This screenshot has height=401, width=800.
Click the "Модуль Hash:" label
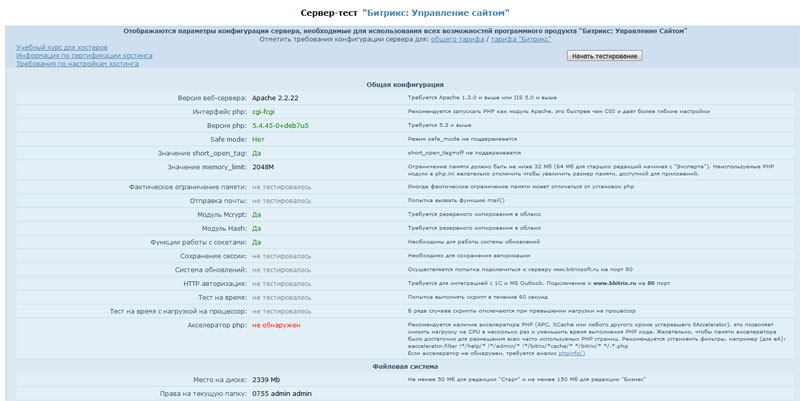pyautogui.click(x=224, y=229)
